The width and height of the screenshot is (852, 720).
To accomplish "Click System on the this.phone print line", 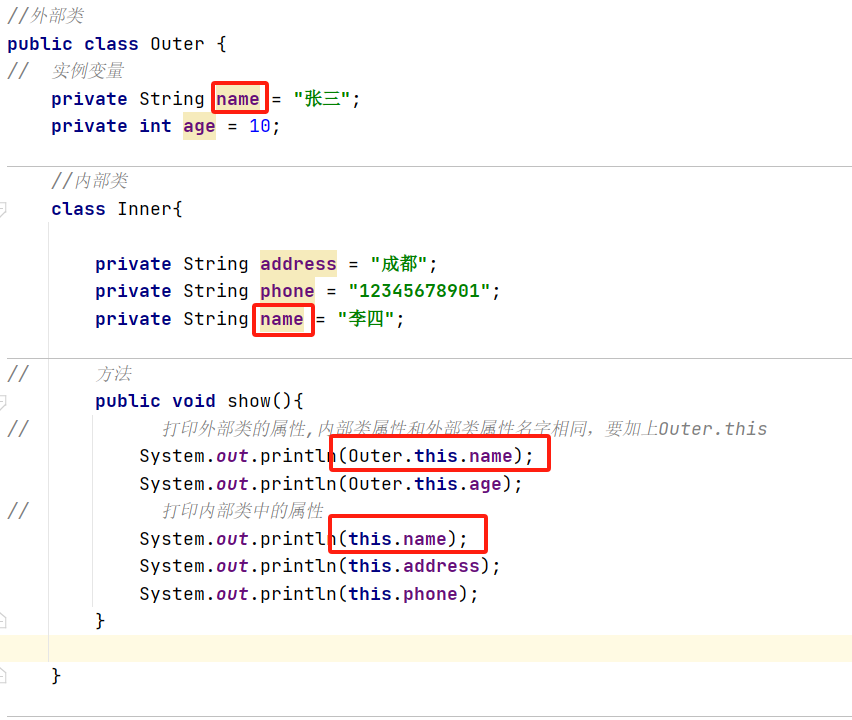I will (172, 594).
